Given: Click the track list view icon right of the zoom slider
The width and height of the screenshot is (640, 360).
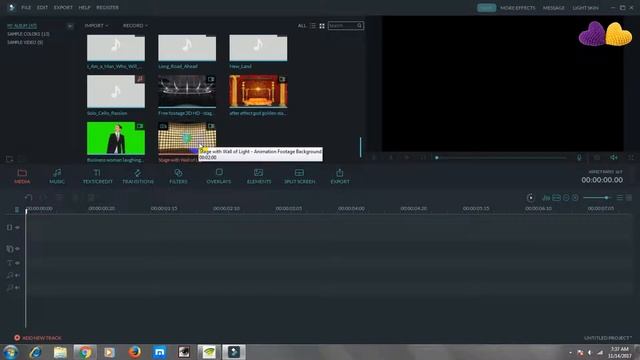Looking at the screenshot, I should 620,198.
